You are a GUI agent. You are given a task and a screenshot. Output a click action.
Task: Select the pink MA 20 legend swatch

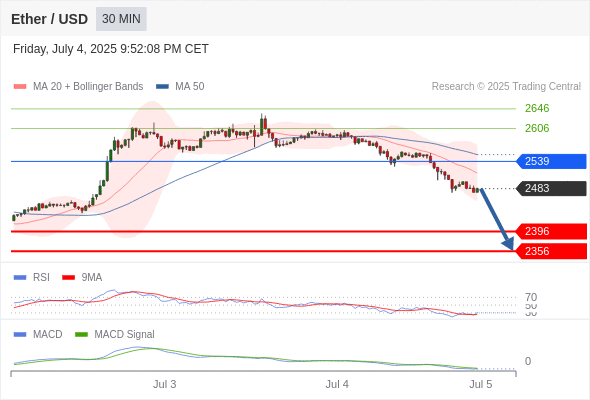point(20,87)
